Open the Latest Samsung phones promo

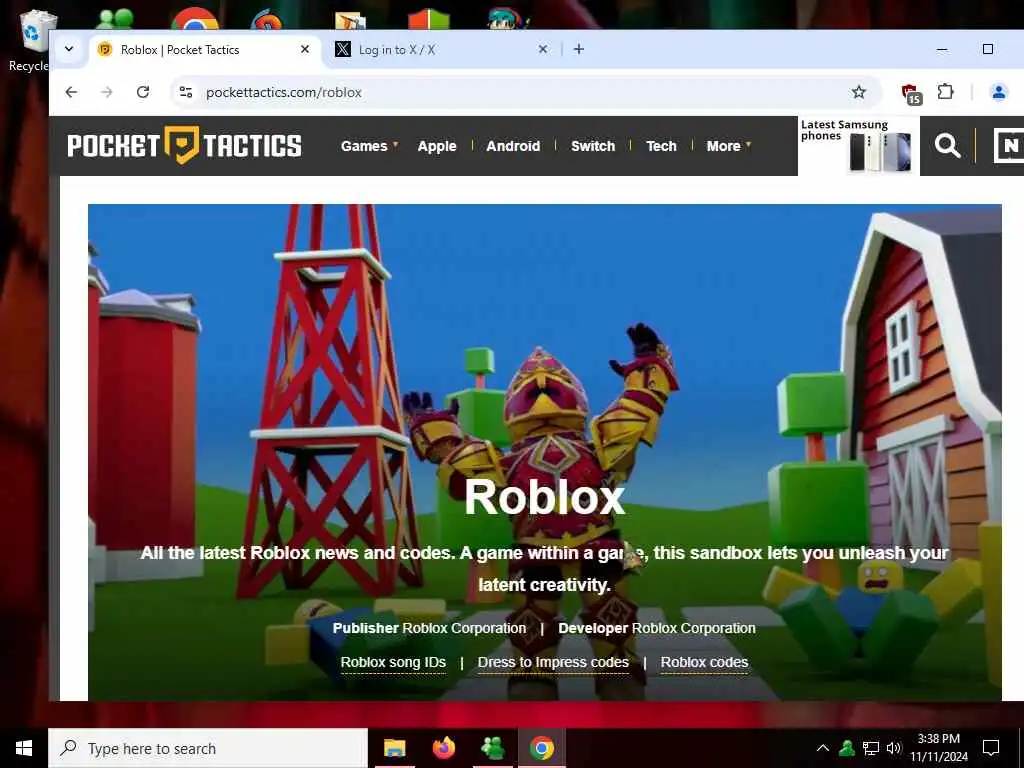coord(859,146)
